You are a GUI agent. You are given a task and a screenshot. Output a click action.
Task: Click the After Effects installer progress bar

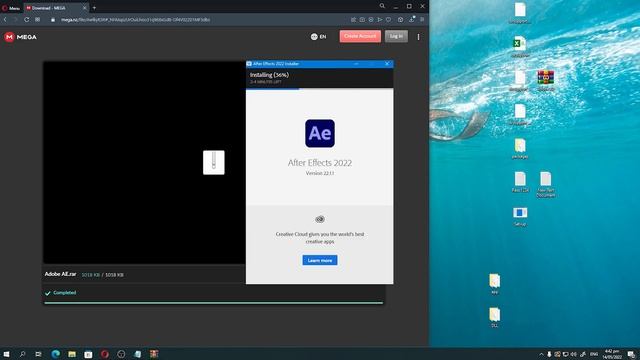coord(320,88)
